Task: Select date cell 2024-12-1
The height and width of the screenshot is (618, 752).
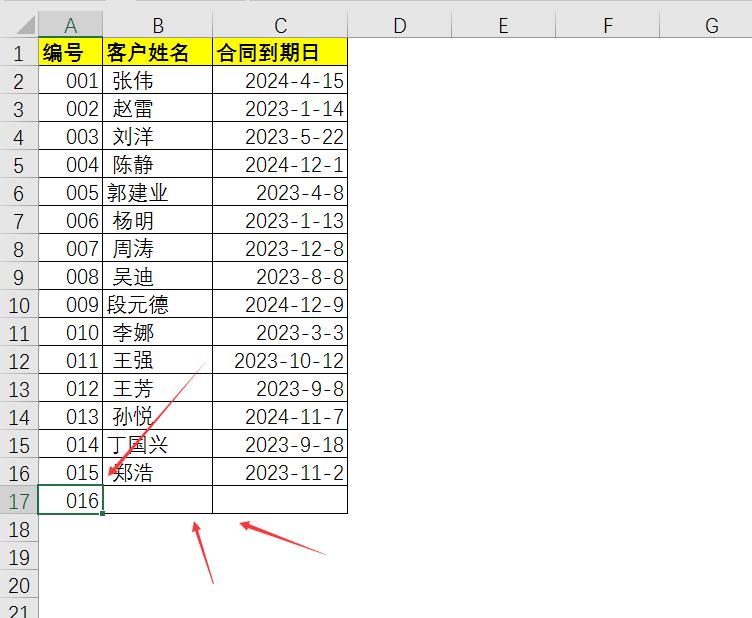Action: click(280, 164)
